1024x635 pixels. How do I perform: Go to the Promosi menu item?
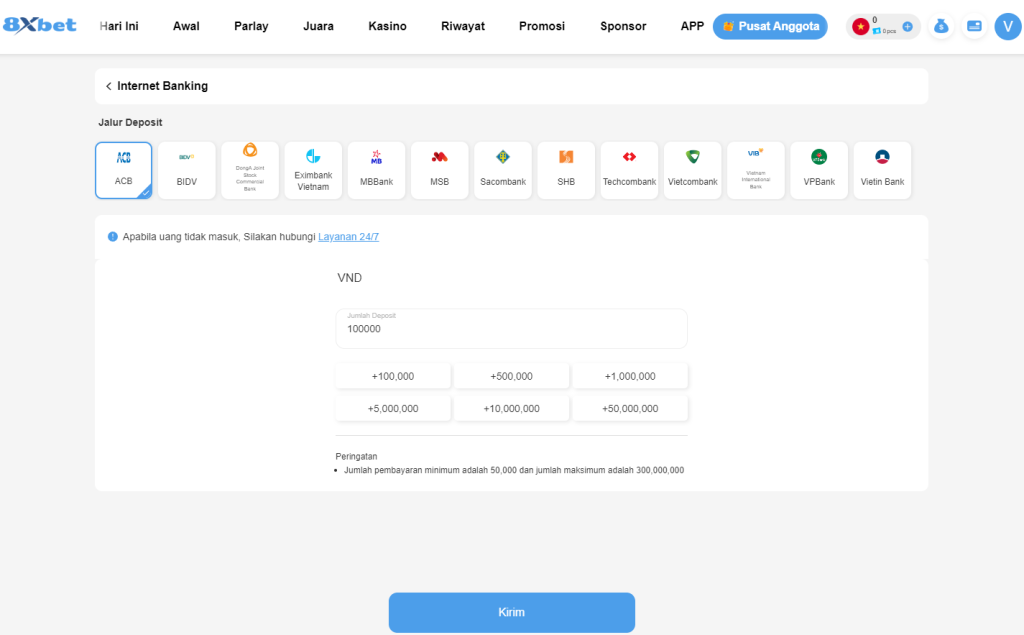coord(541,26)
